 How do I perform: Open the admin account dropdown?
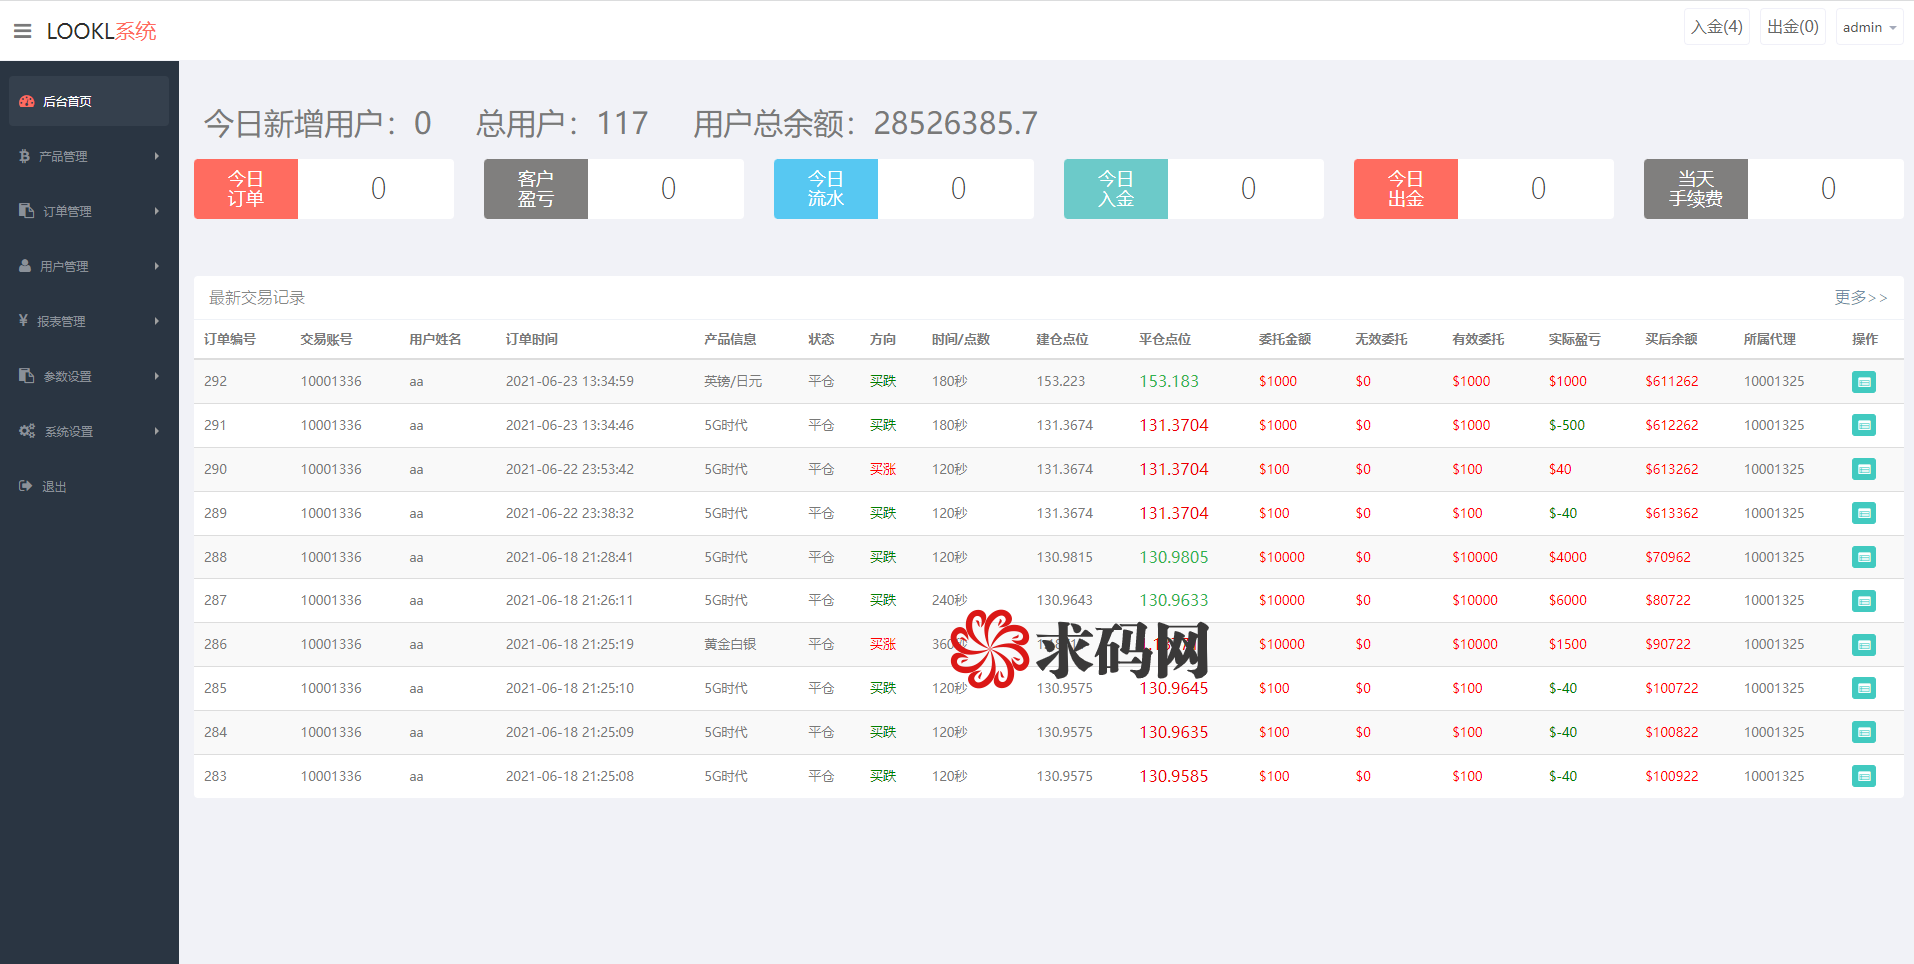[x=1868, y=27]
